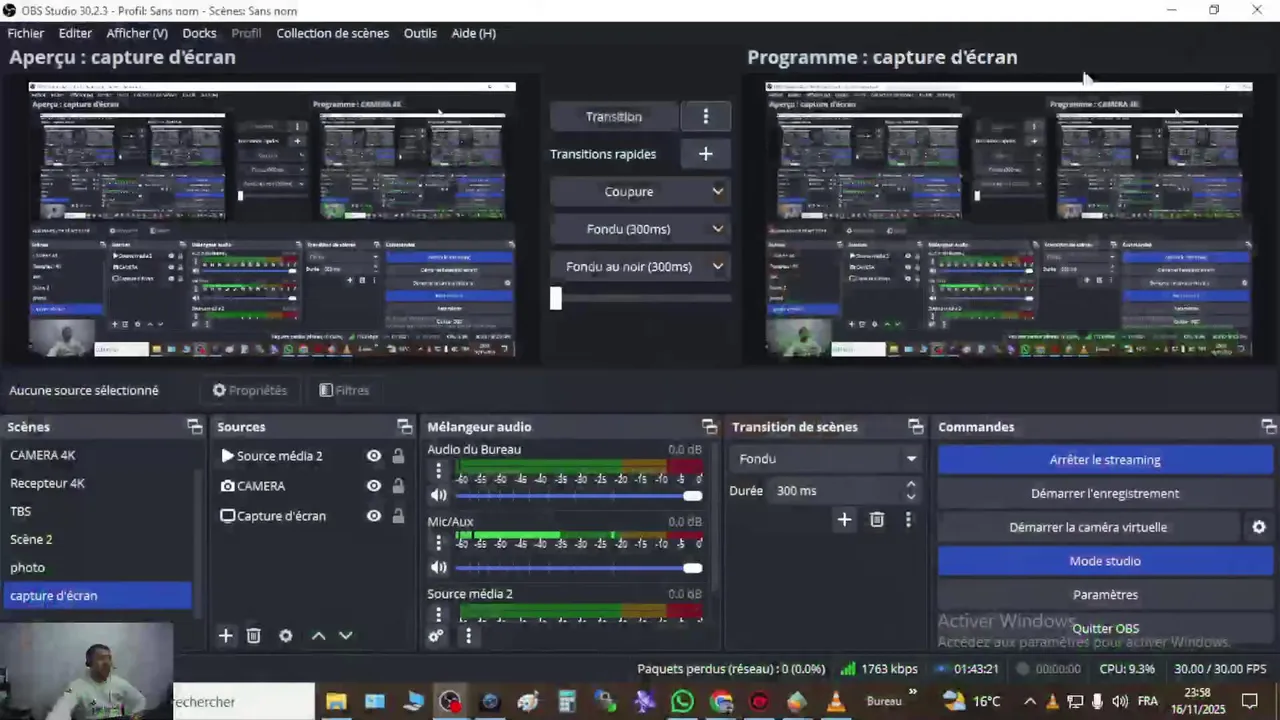The width and height of the screenshot is (1280, 720).
Task: Select the Recepteur 4K scene
Action: click(96, 483)
